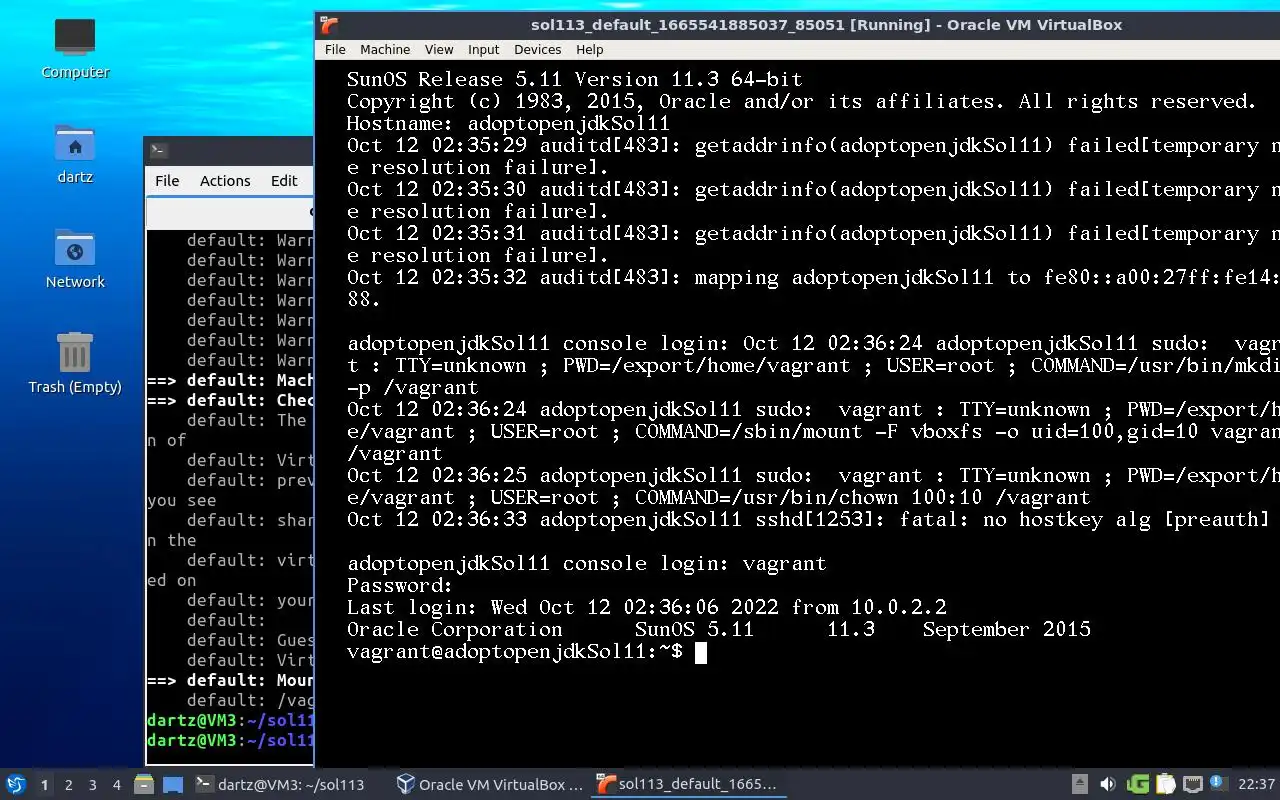Open the volume speaker tray icon
The height and width of the screenshot is (800, 1280).
[x=1107, y=784]
